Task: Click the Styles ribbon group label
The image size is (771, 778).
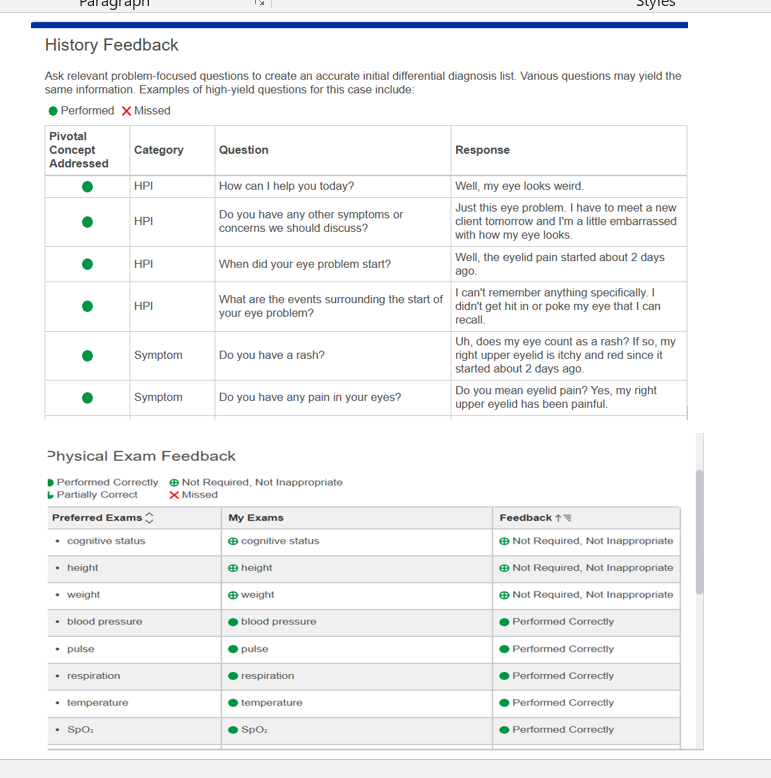Action: pyautogui.click(x=656, y=4)
